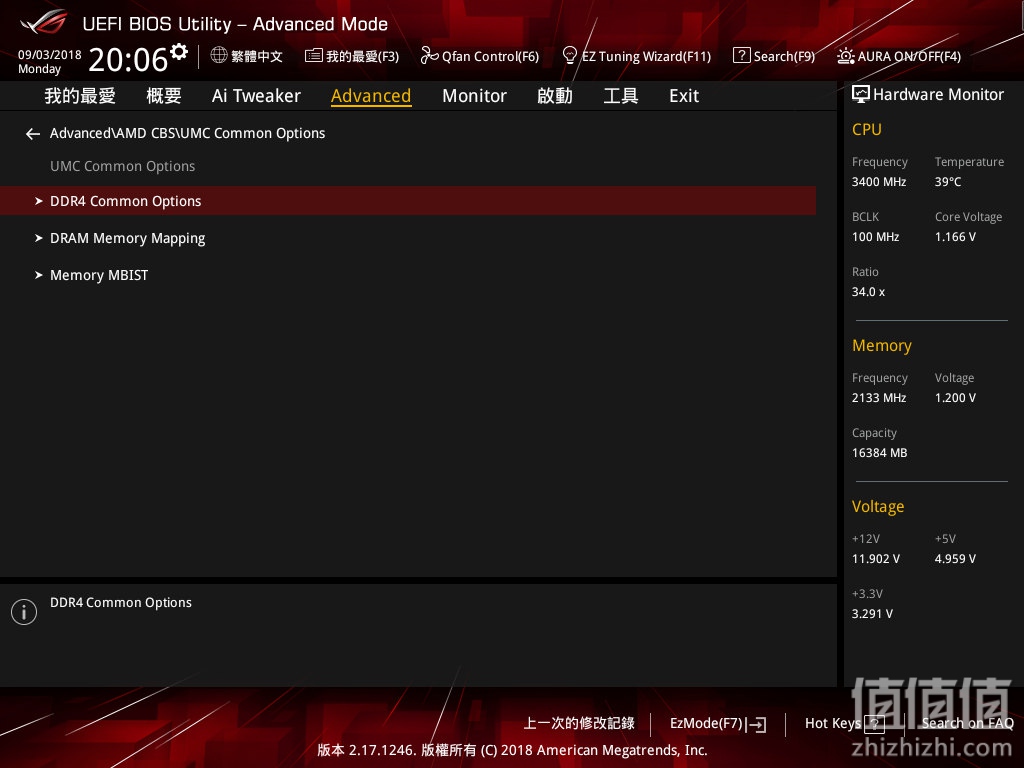1024x768 pixels.
Task: Click the Voltage section heading
Action: (878, 507)
